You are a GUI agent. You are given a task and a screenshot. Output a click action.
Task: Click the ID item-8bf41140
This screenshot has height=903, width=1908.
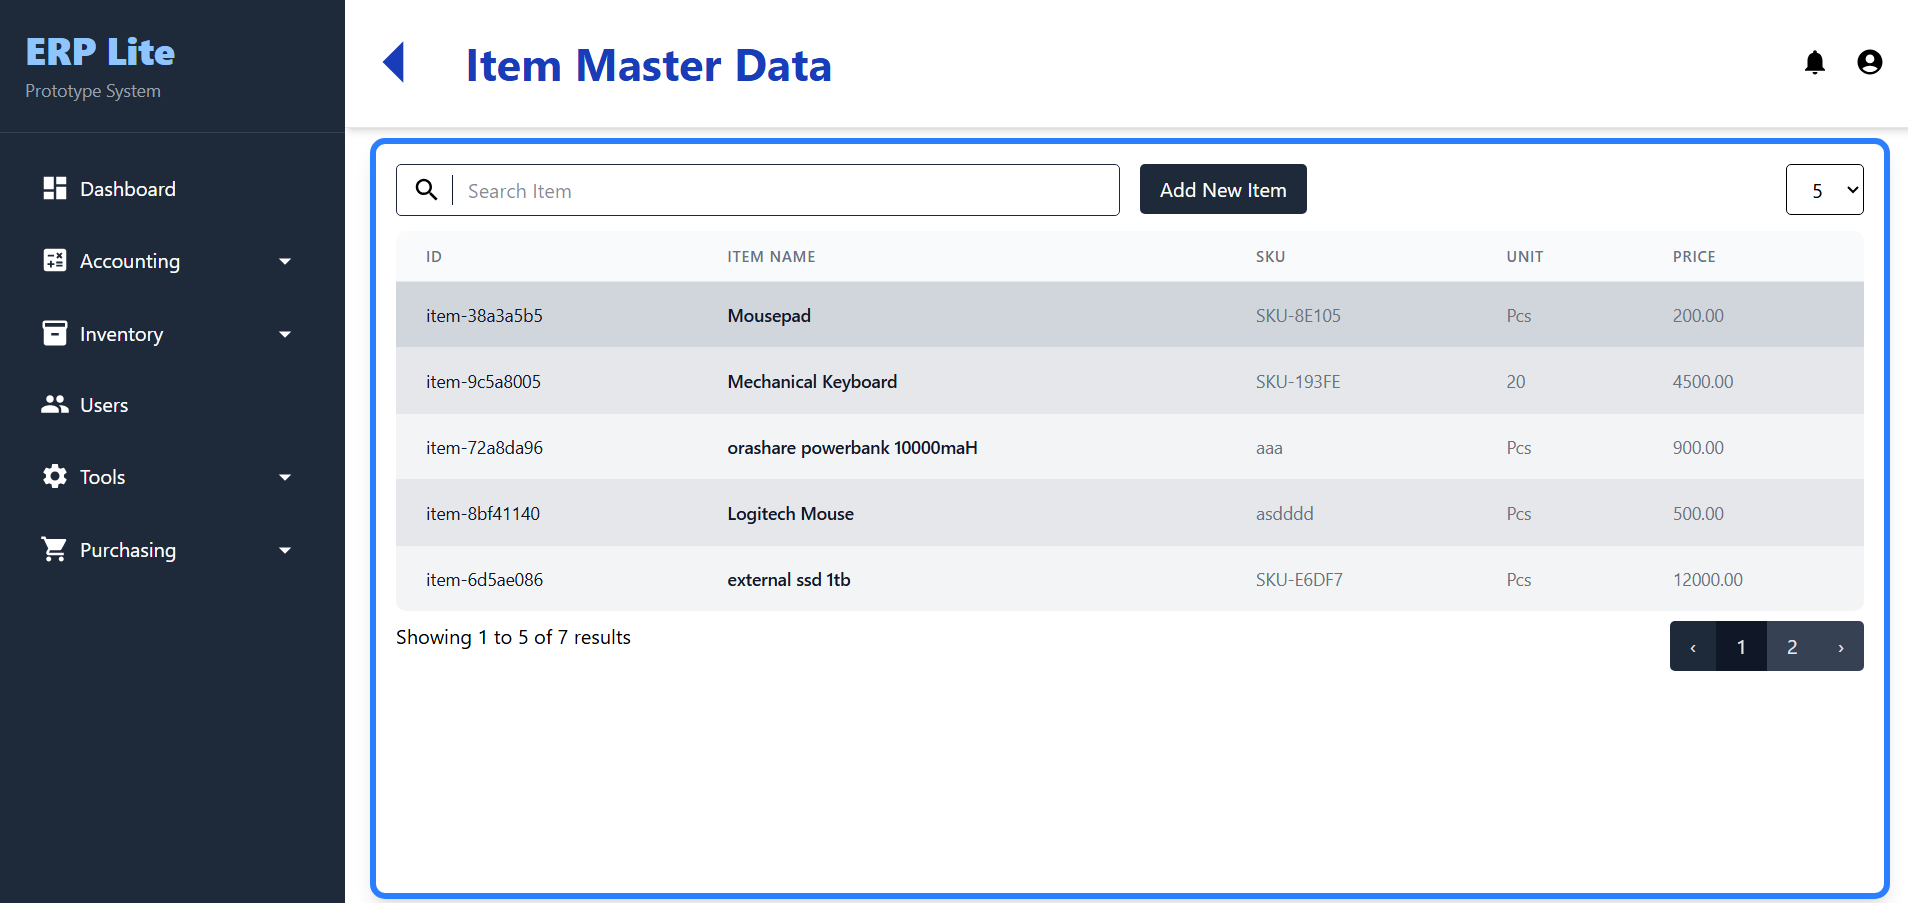point(483,514)
